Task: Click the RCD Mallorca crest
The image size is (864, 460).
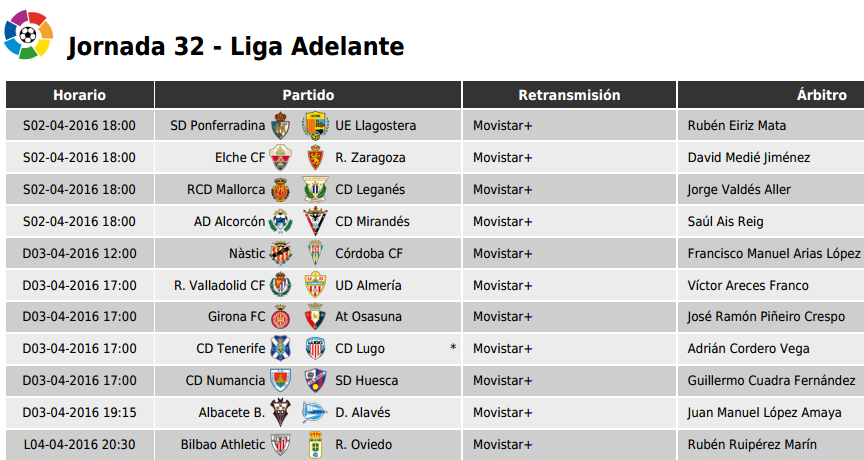Action: tap(280, 190)
